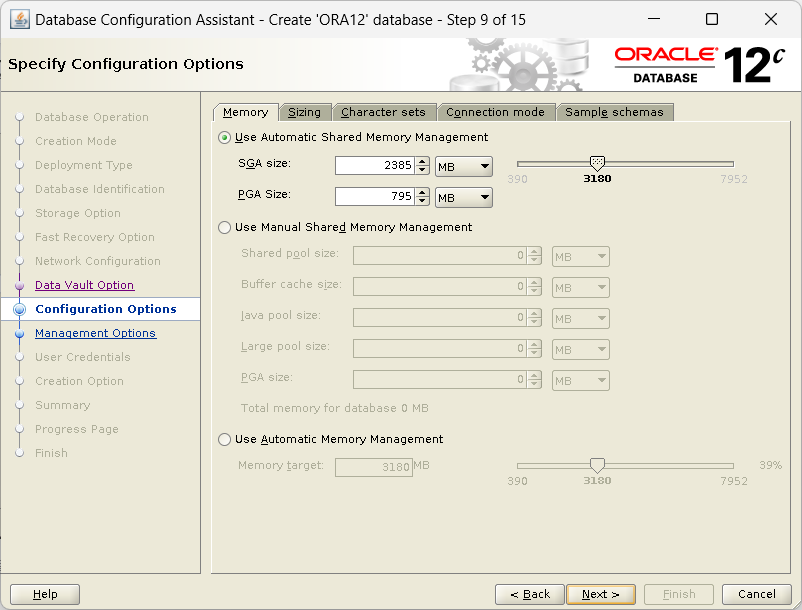Click the Shared pool size field
802x610 pixels.
pyautogui.click(x=439, y=256)
